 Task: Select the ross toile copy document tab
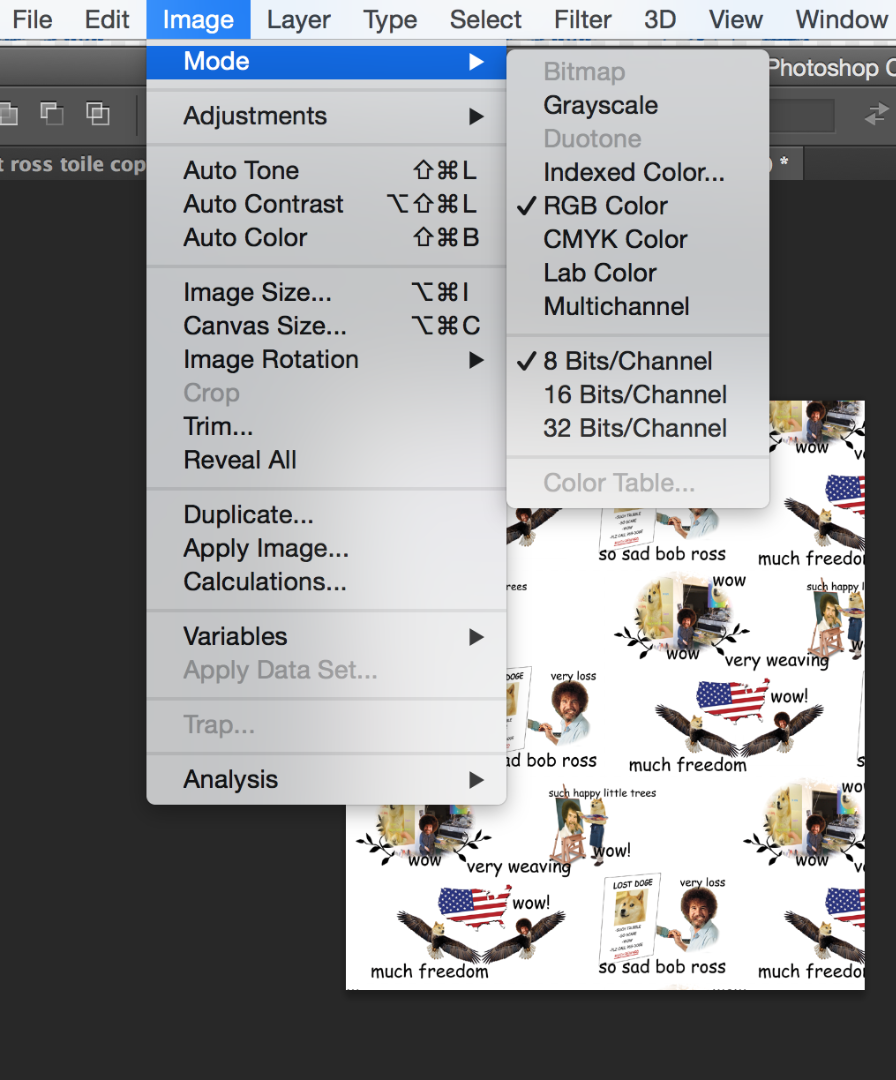click(x=72, y=164)
